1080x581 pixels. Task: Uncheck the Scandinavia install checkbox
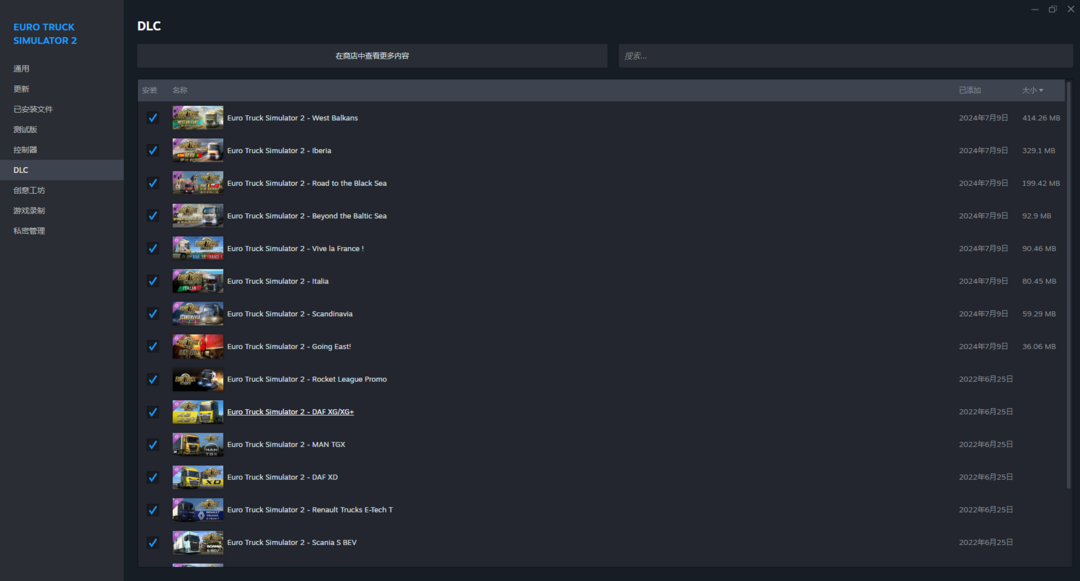tap(153, 314)
